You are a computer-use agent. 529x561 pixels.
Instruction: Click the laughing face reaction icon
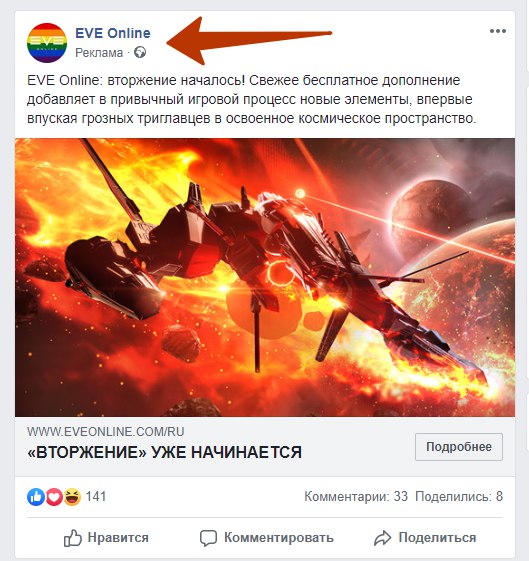(72, 497)
